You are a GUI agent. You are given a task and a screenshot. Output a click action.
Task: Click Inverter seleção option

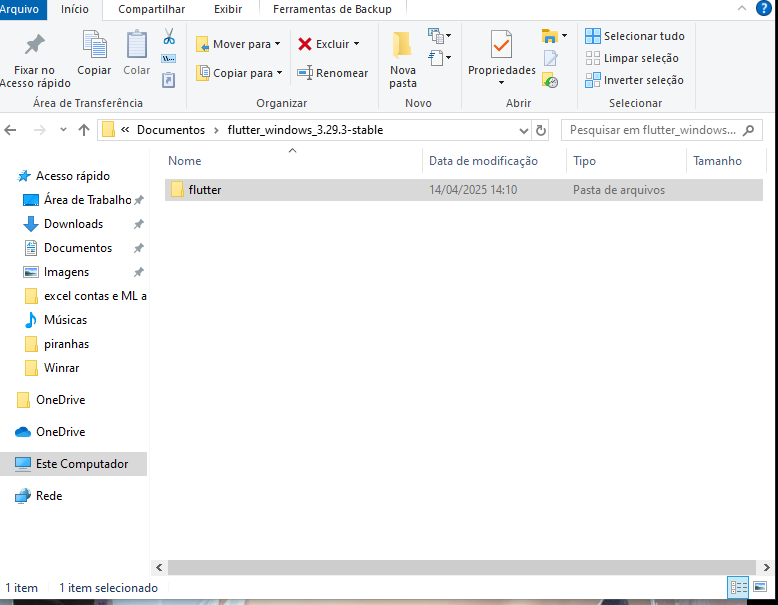tap(634, 80)
